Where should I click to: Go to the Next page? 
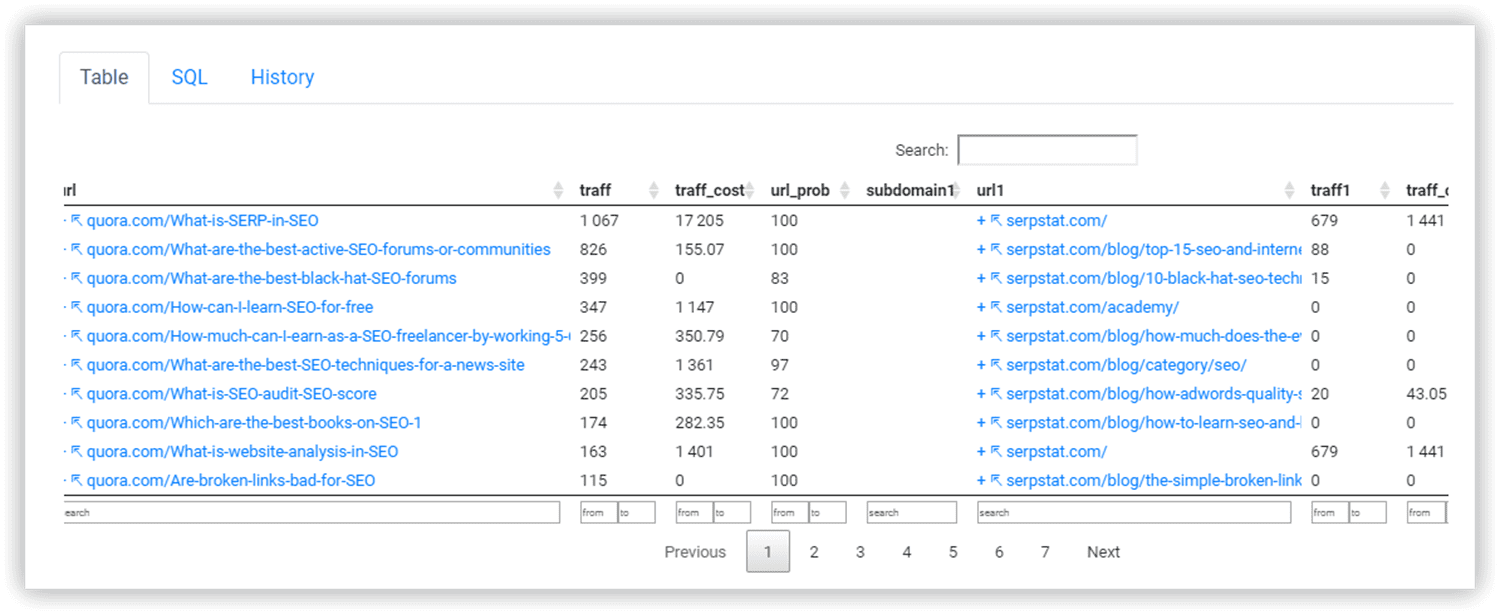pyautogui.click(x=1103, y=552)
